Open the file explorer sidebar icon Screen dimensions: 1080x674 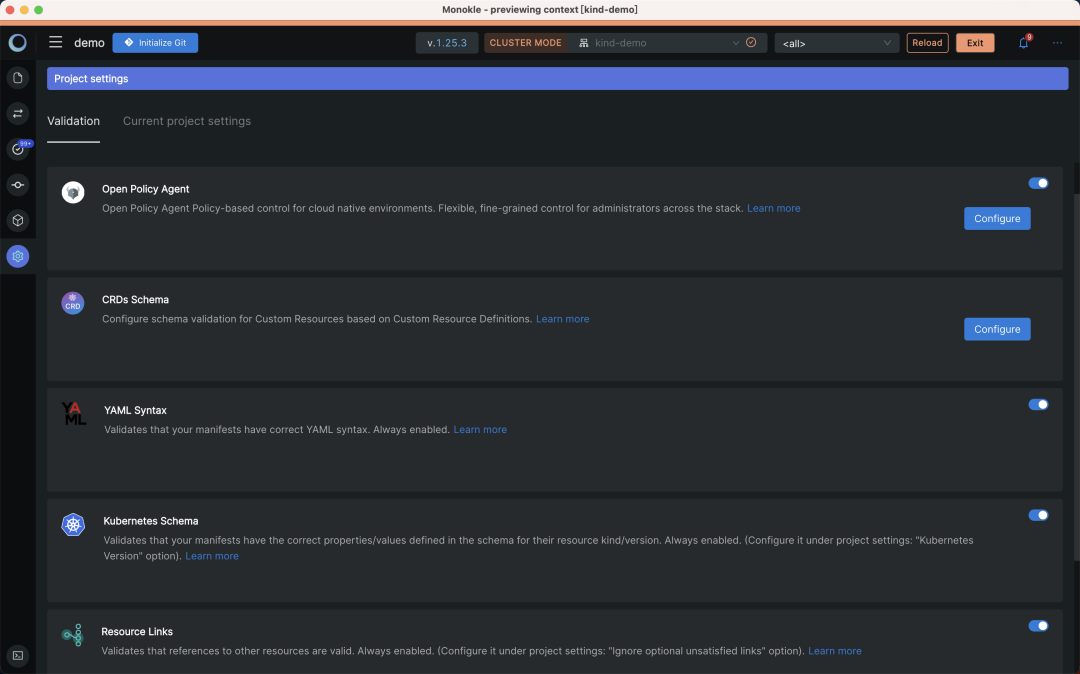click(18, 78)
